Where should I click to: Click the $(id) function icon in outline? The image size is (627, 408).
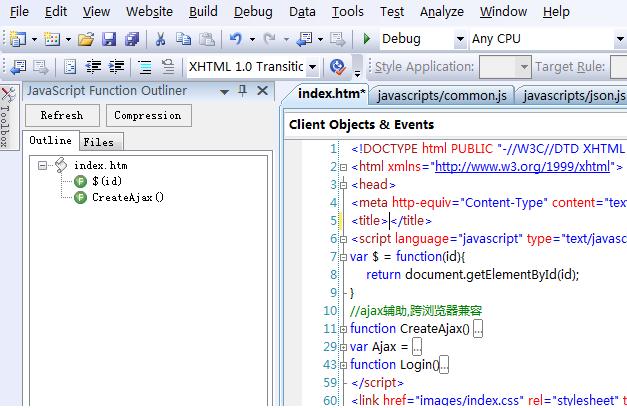(80, 181)
